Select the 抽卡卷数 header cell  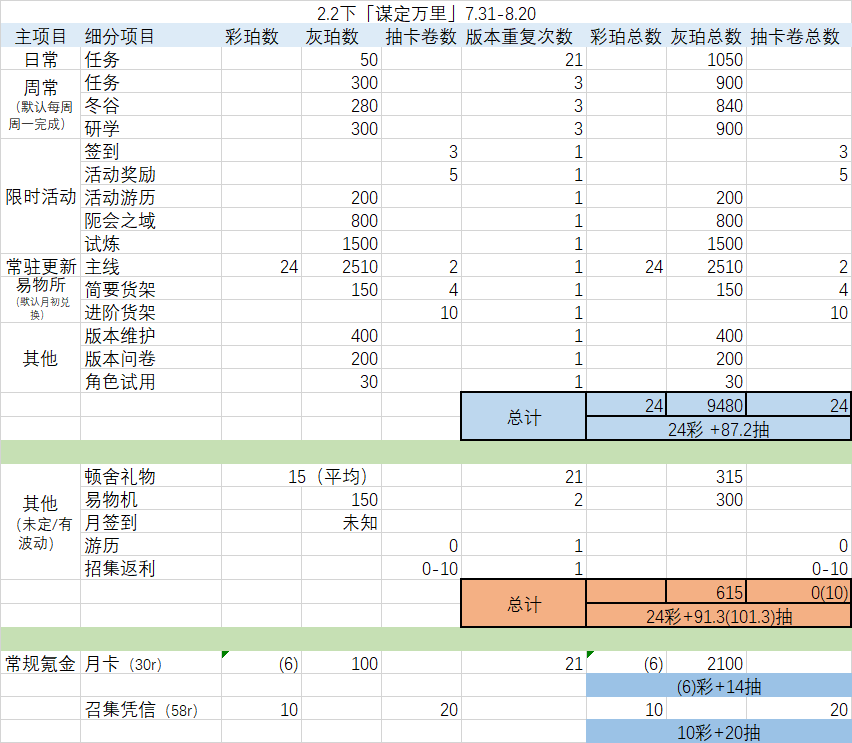coord(421,36)
